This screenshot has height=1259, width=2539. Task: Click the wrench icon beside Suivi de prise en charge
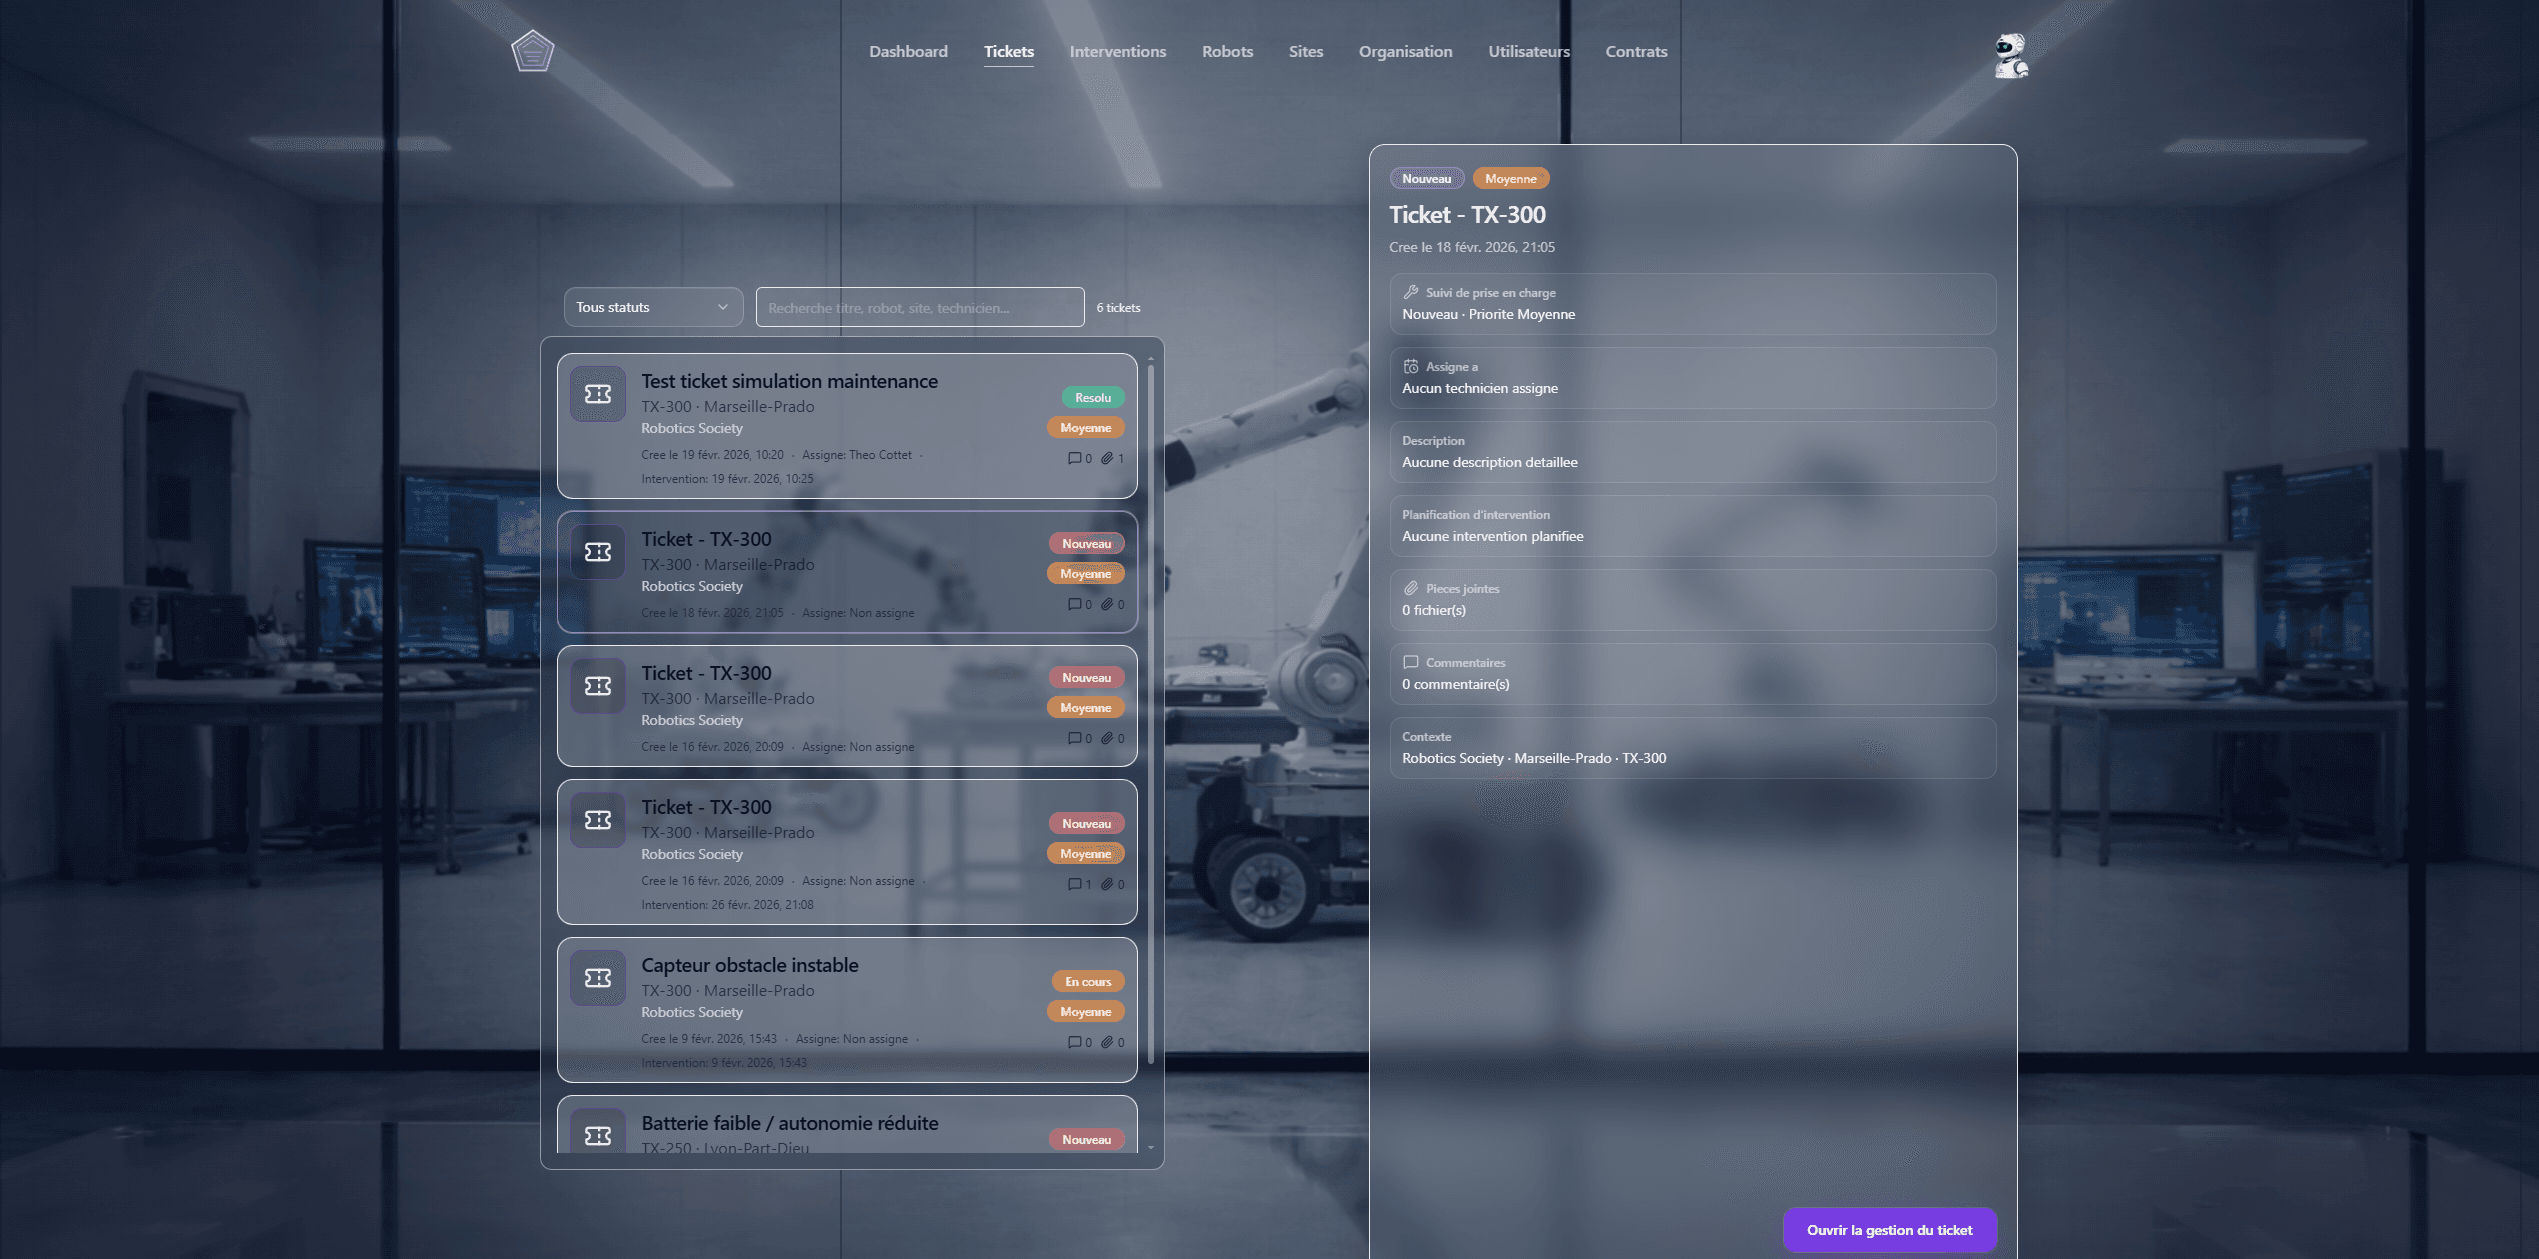(x=1411, y=292)
